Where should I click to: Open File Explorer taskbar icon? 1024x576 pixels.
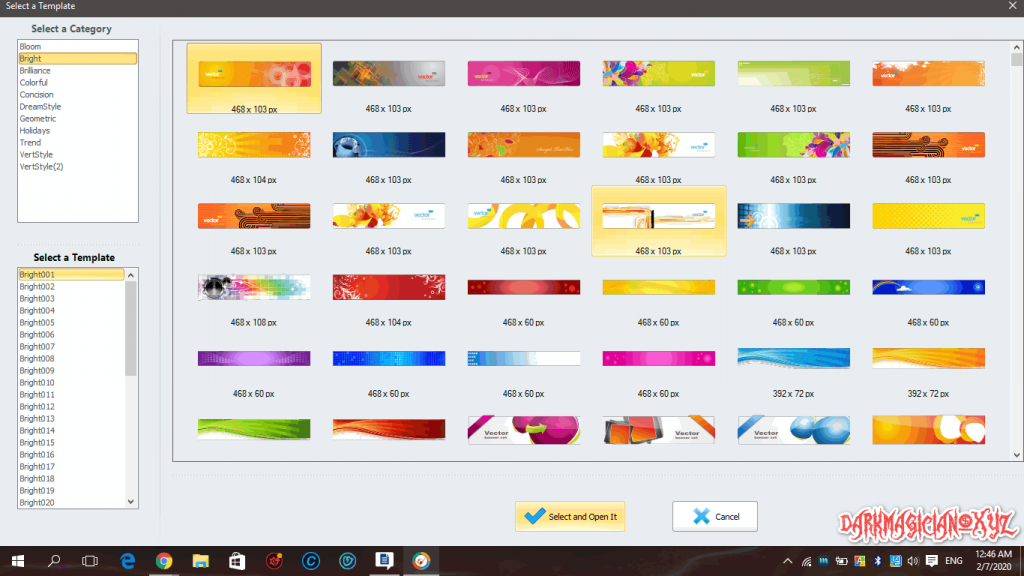point(200,561)
